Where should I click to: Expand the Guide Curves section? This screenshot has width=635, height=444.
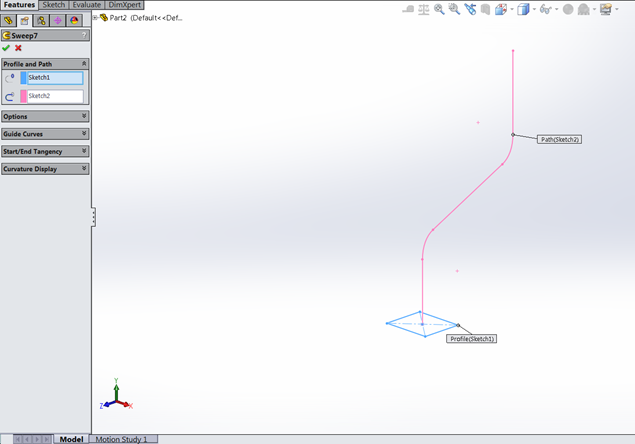click(x=84, y=134)
